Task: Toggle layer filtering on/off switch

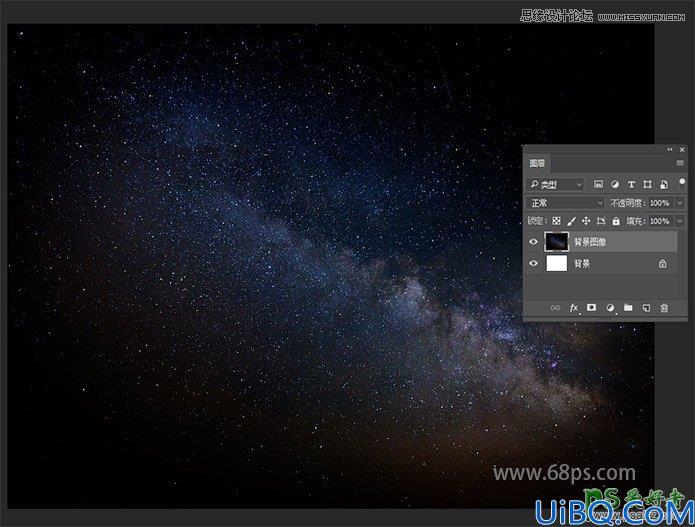Action: click(682, 183)
